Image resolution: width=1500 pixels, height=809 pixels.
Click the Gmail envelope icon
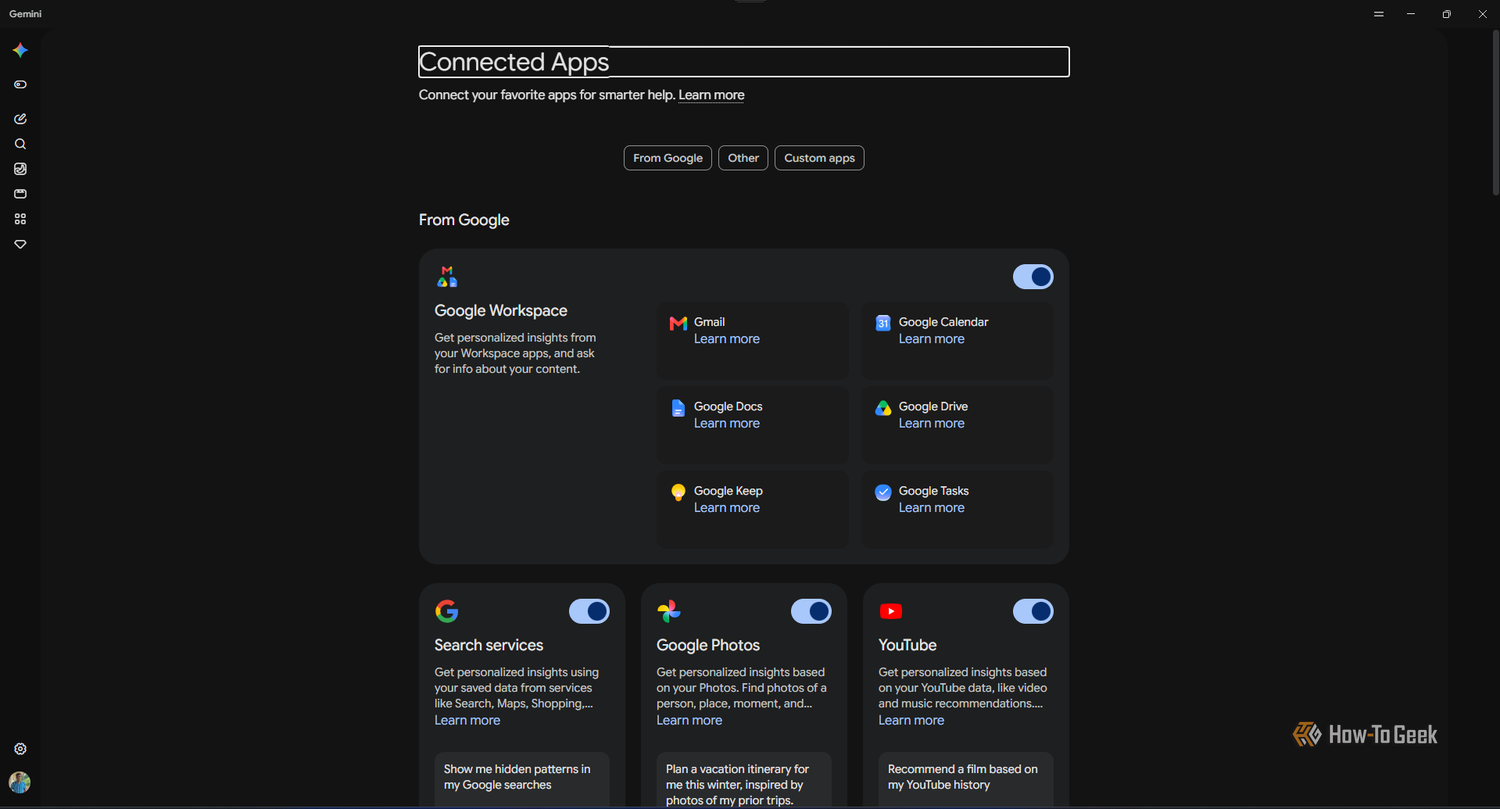coord(678,323)
